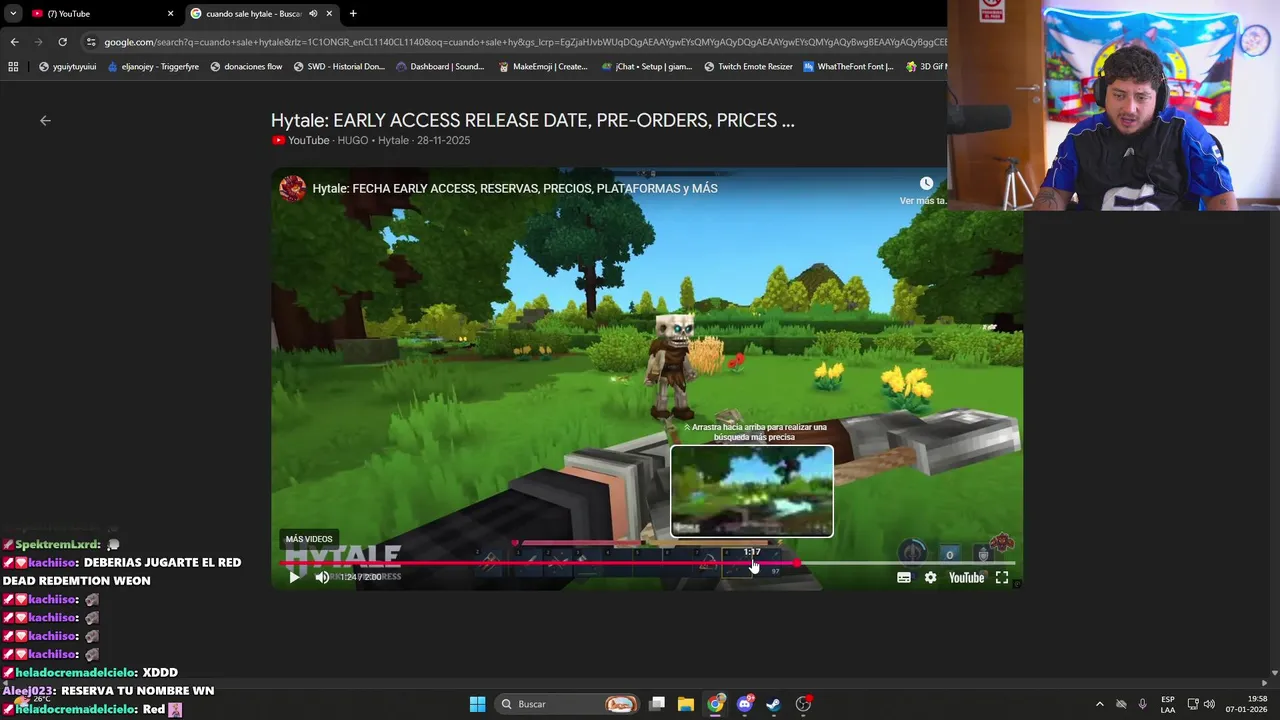Add video to Watch Later clock icon
Screen dimensions: 1280x720
click(x=926, y=184)
